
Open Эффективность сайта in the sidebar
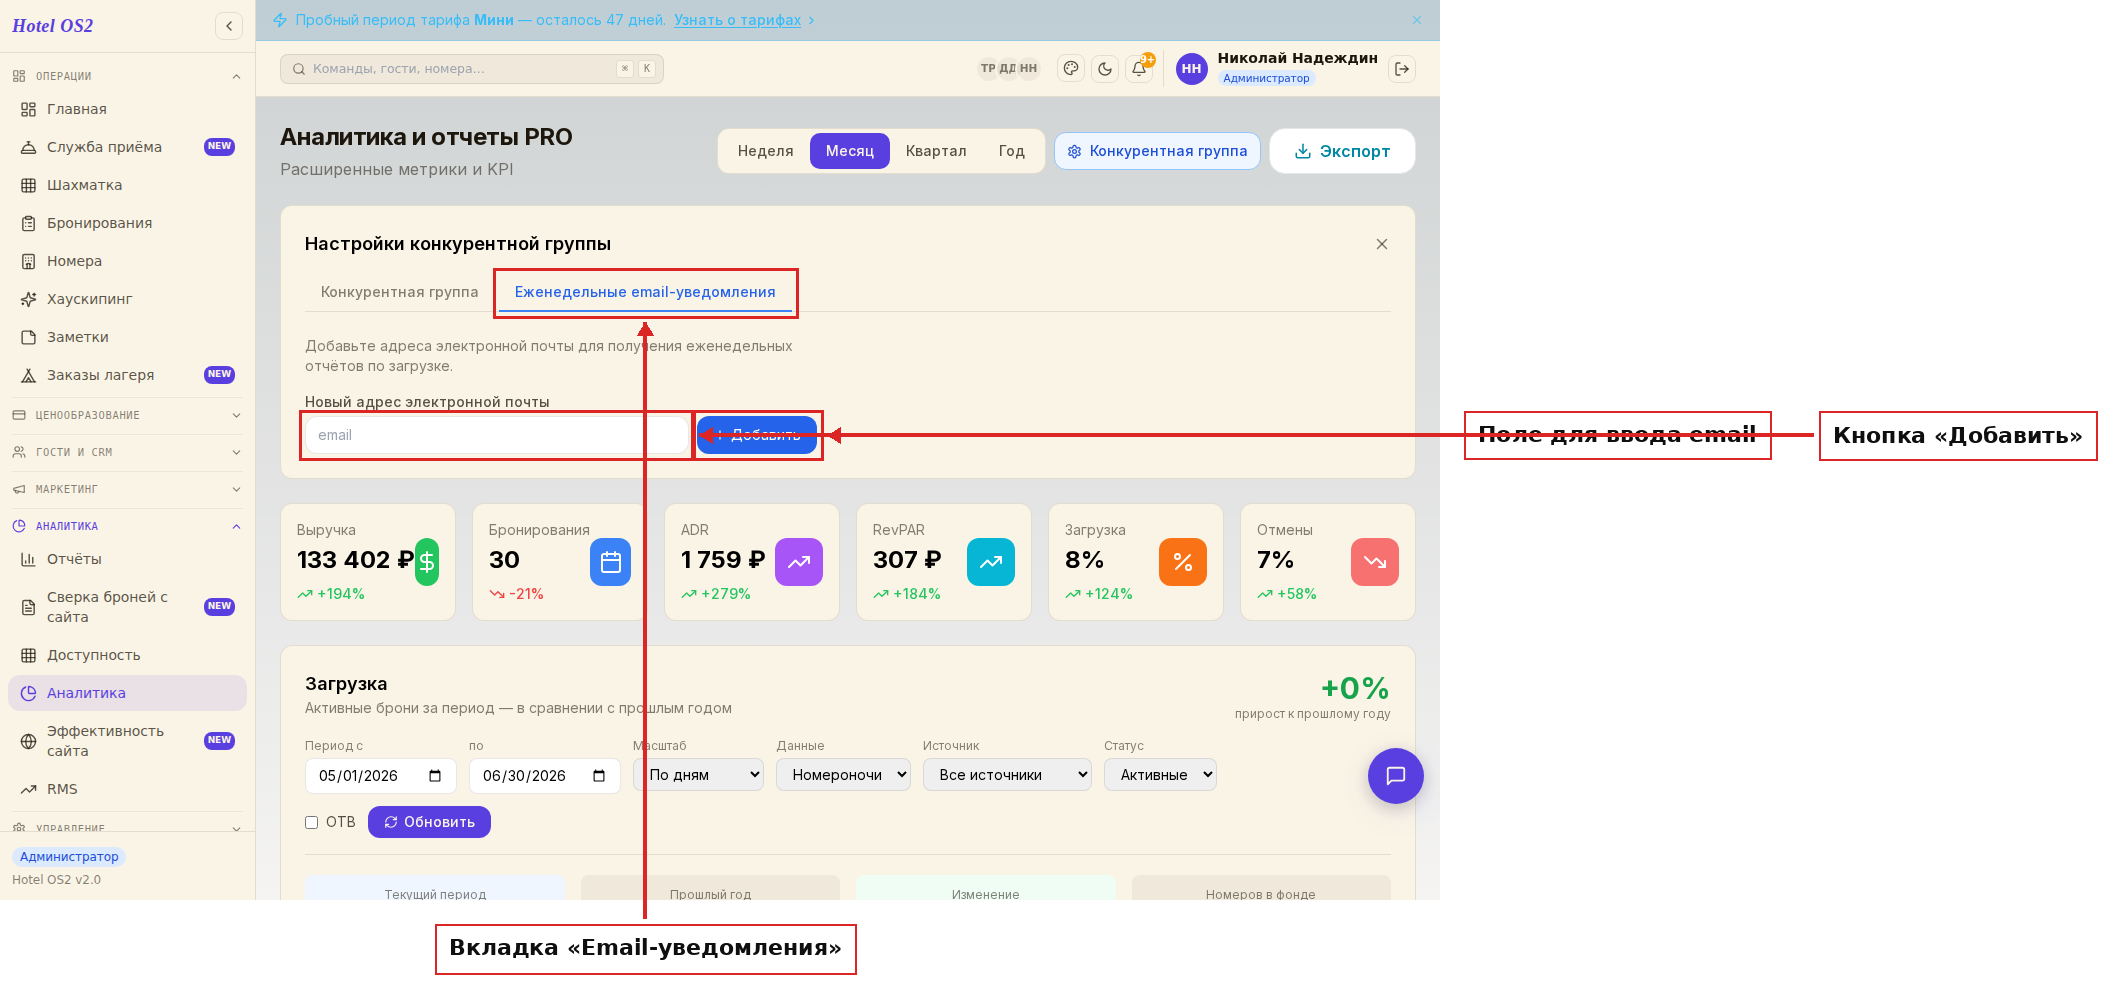point(127,741)
